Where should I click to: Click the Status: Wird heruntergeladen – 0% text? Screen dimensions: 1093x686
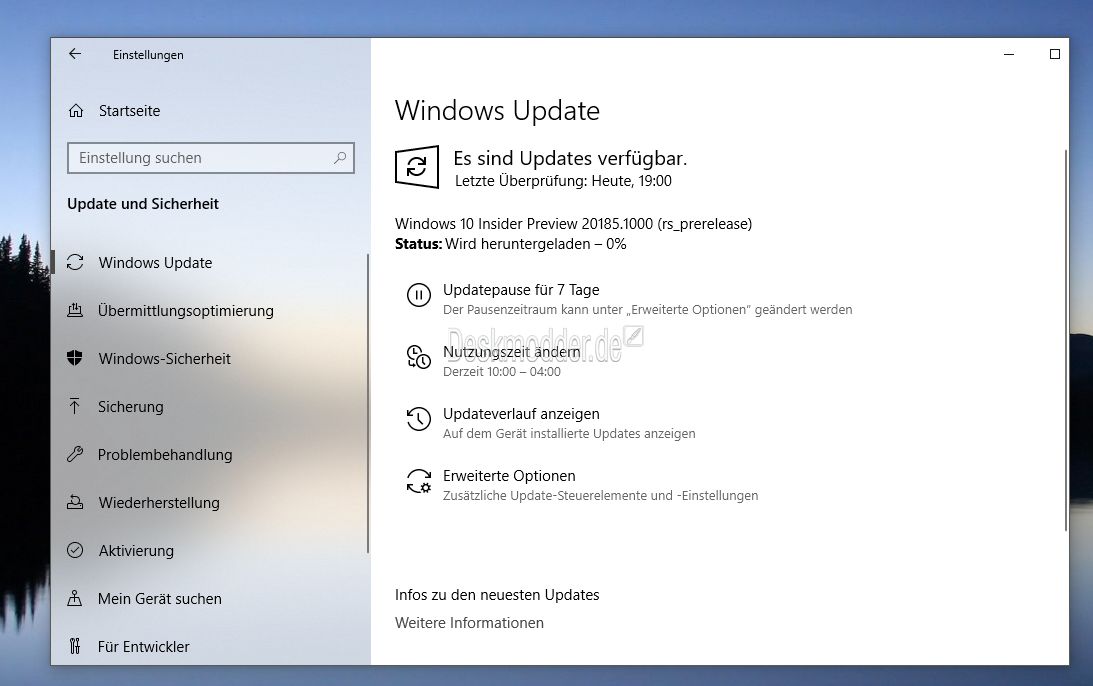(511, 244)
